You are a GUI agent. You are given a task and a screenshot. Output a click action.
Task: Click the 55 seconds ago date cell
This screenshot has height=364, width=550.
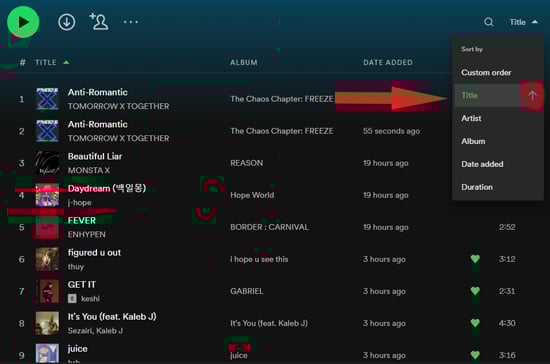click(x=391, y=131)
